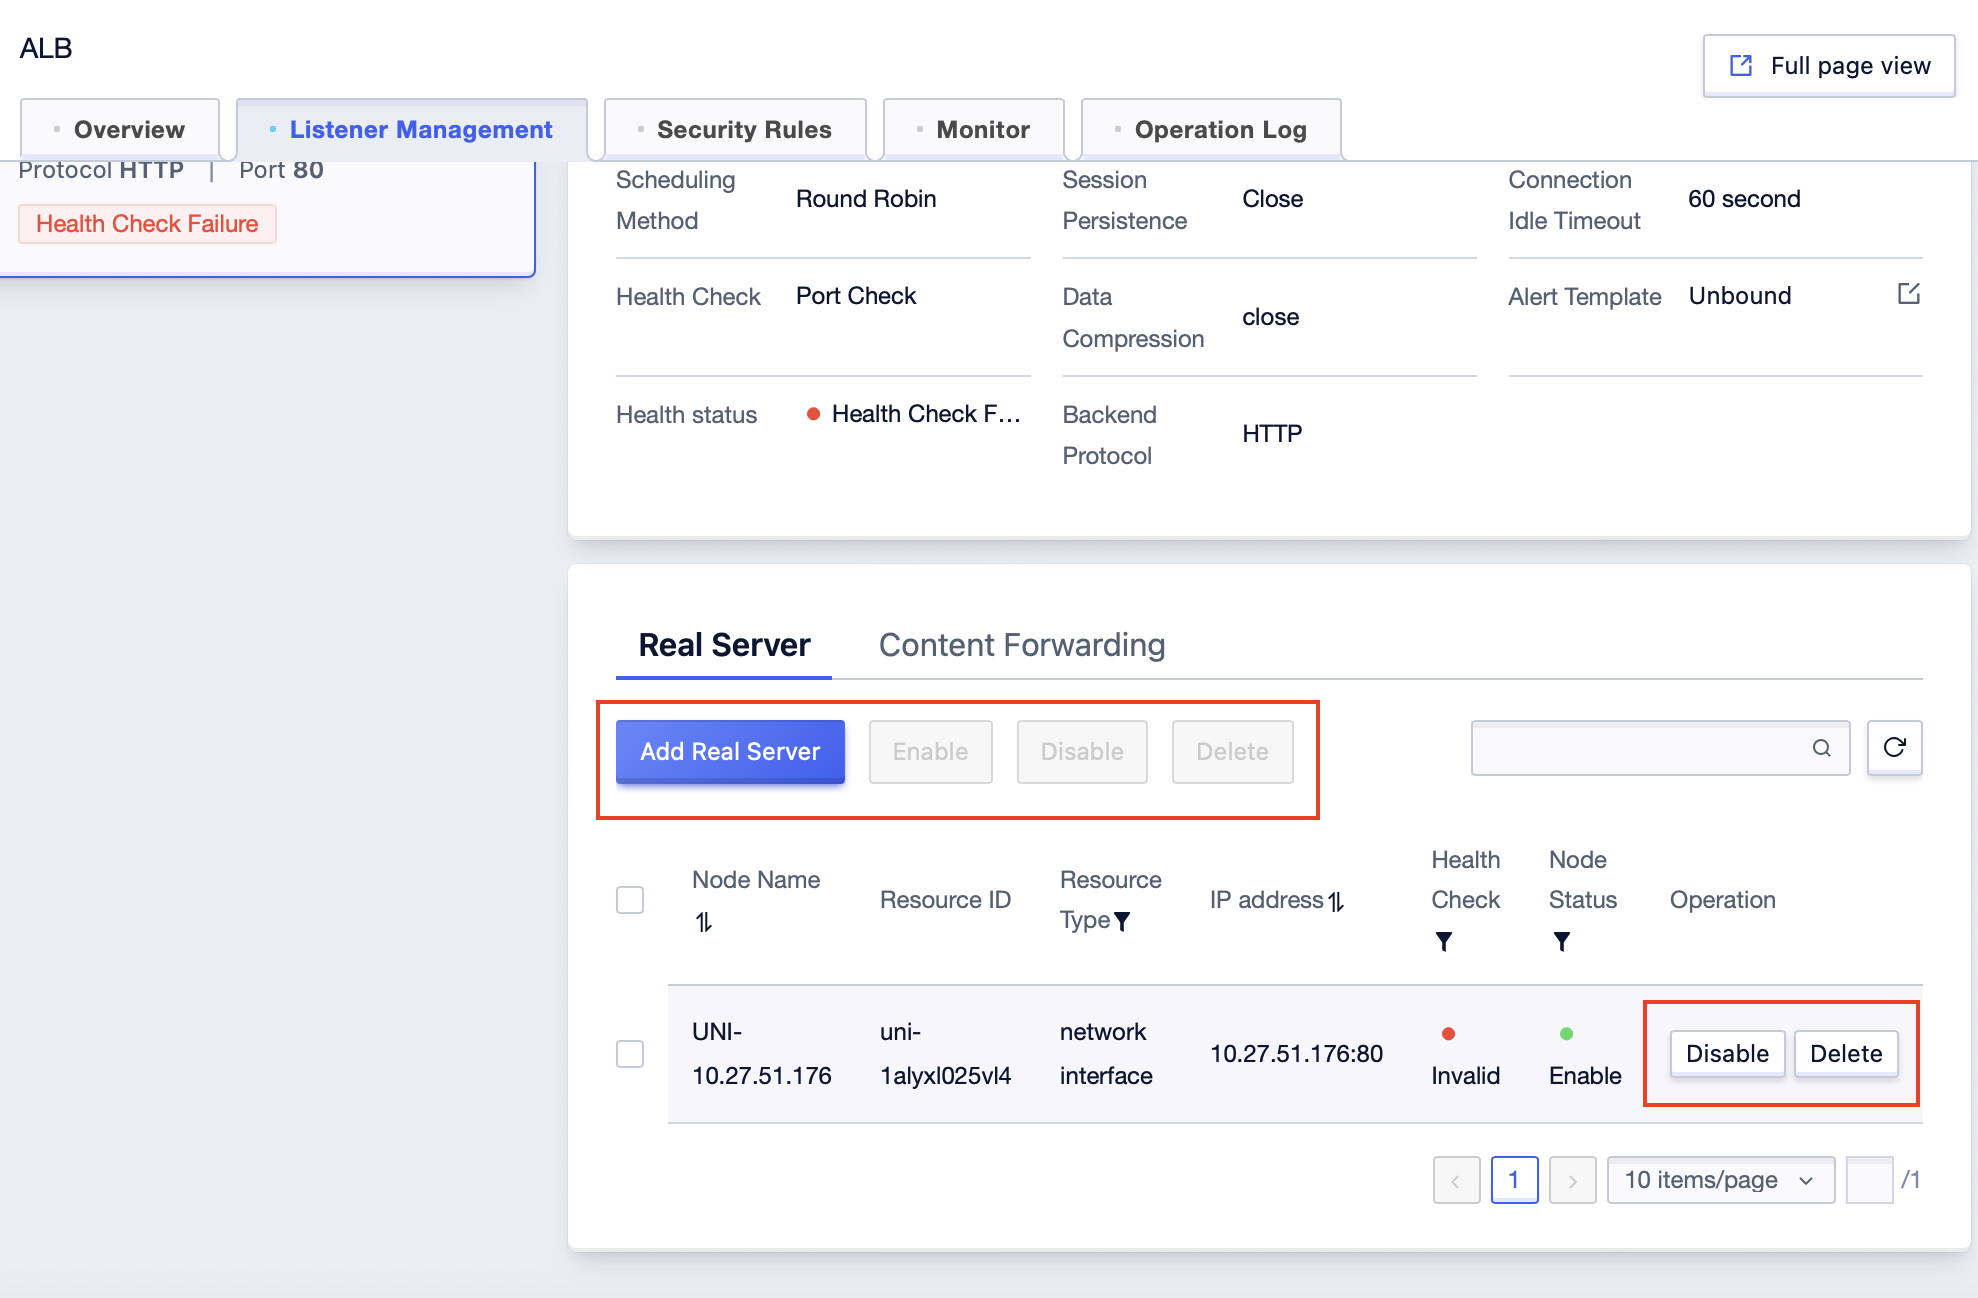Open the Security Rules tab
The image size is (1978, 1298).
coord(735,129)
